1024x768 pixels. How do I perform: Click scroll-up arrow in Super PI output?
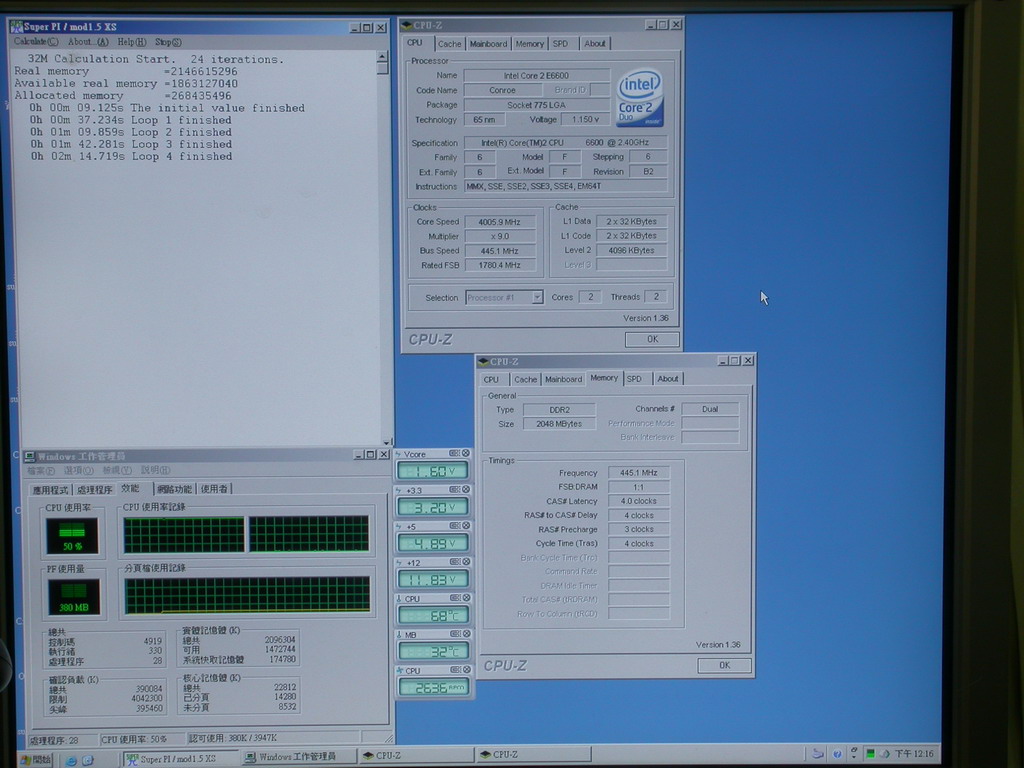click(382, 57)
